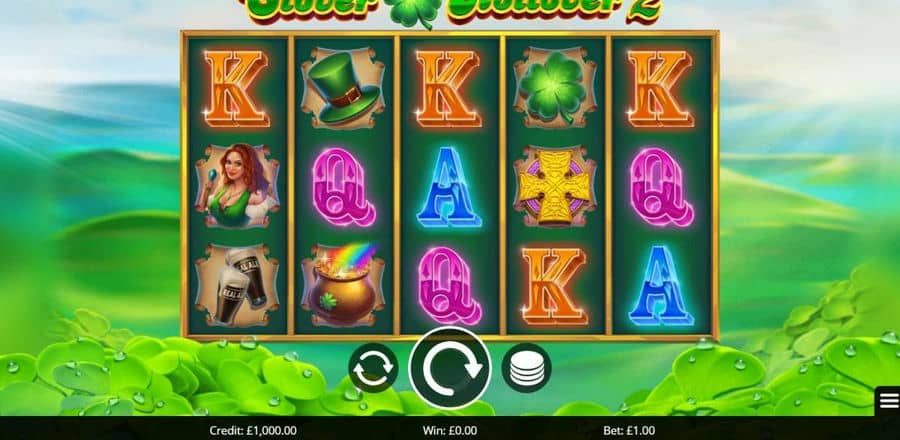Screen dimensions: 900x440
Task: Click the orange K at bottom of reel four
Action: click(554, 286)
